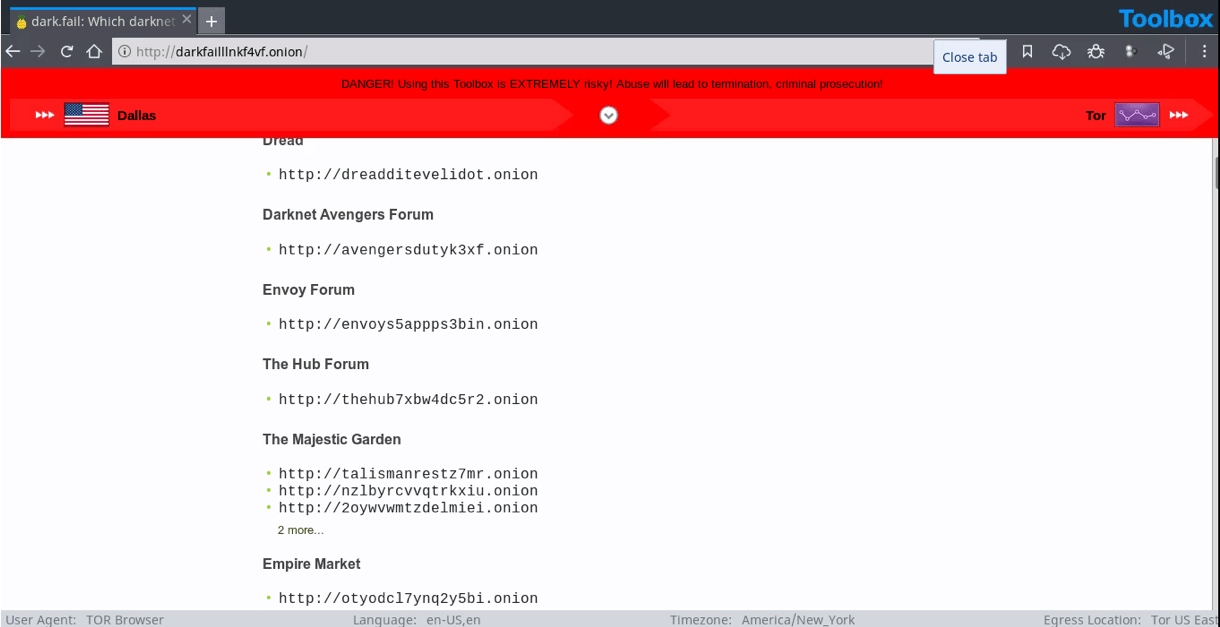
Task: Click the triple arrows beside the US flag
Action: [45, 115]
